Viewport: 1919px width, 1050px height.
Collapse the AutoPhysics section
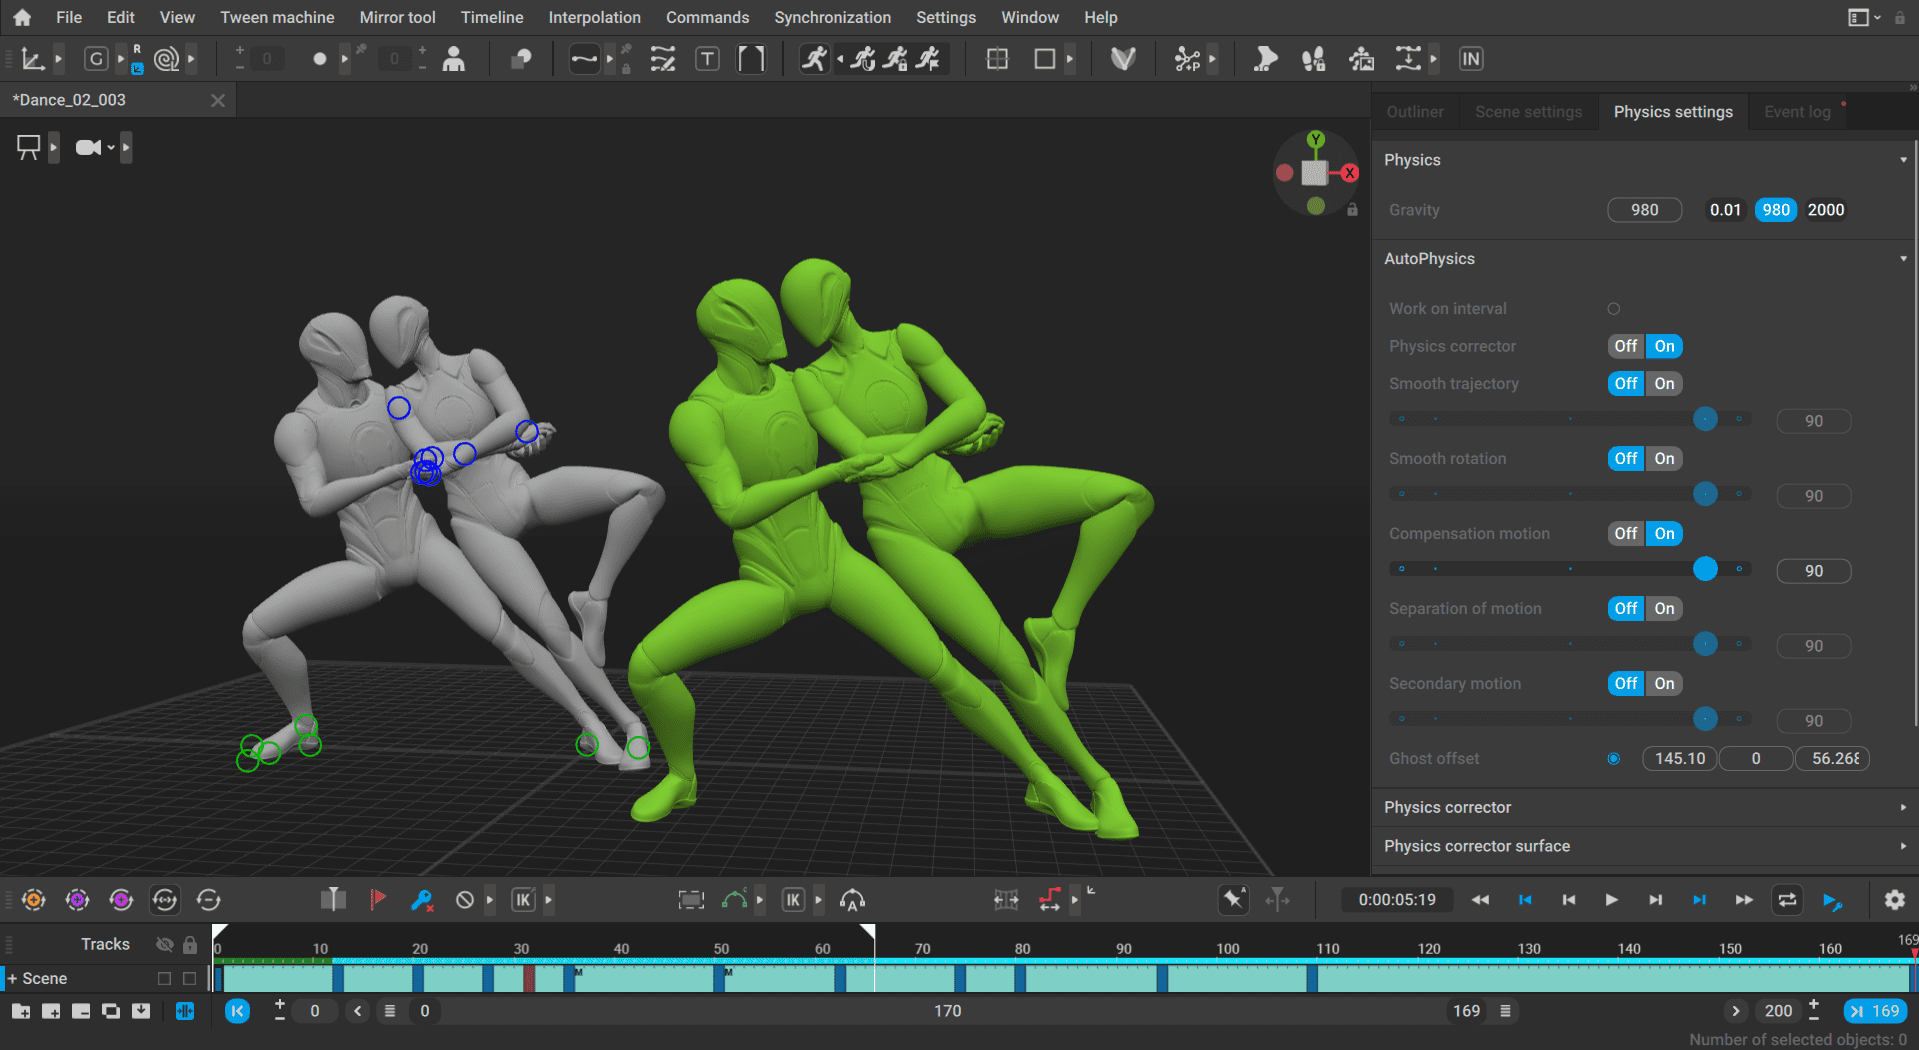click(1903, 258)
